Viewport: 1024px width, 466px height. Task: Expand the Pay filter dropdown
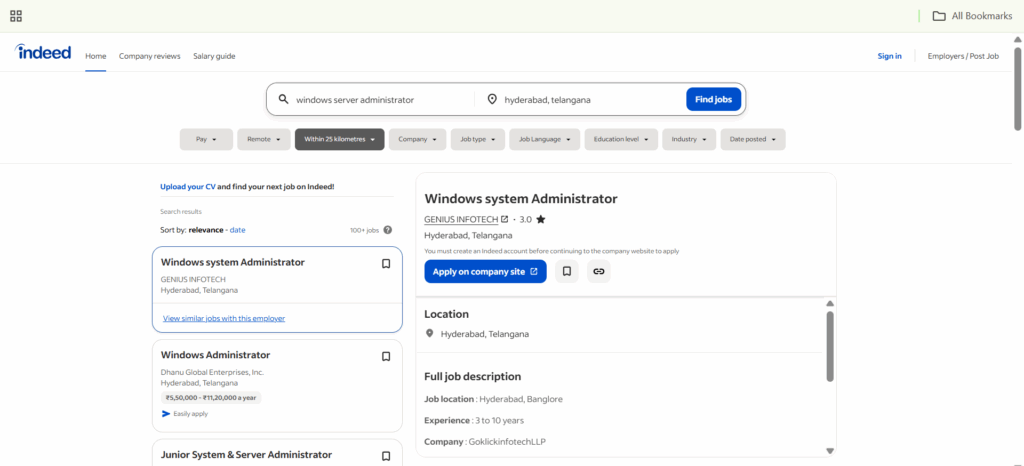pos(206,140)
